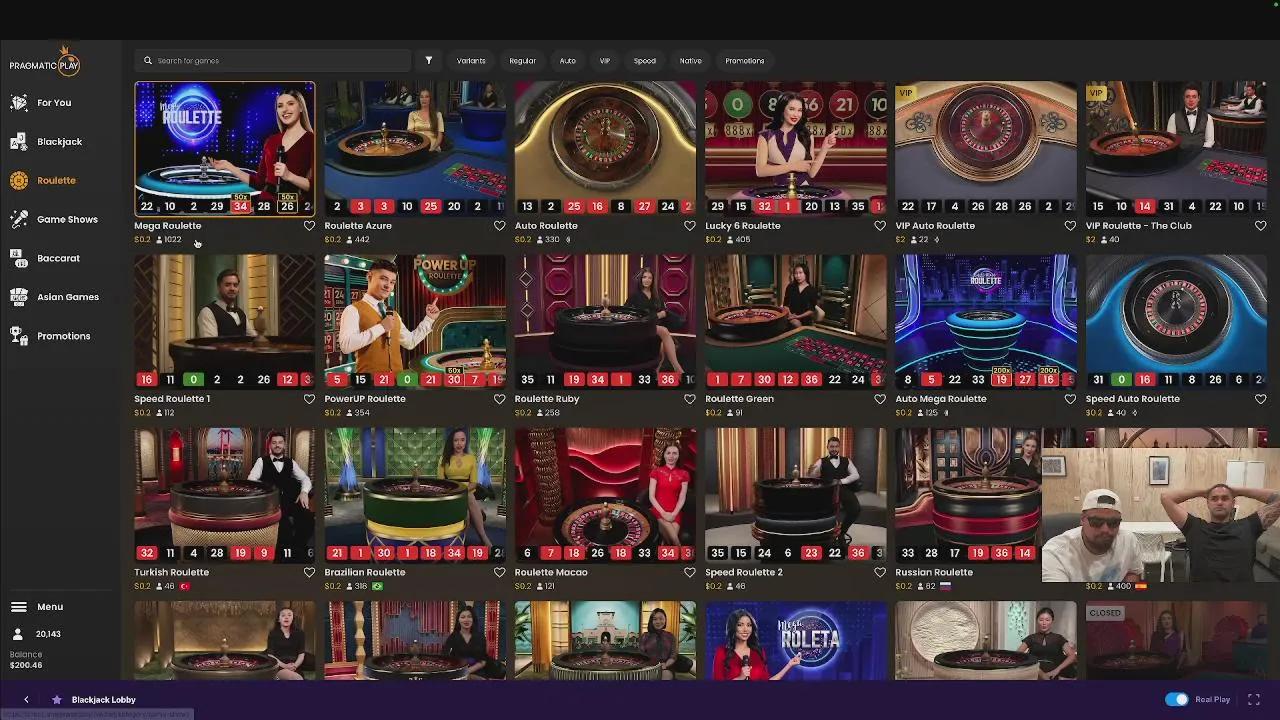Click the Baccarat sidebar icon

(x=19, y=258)
